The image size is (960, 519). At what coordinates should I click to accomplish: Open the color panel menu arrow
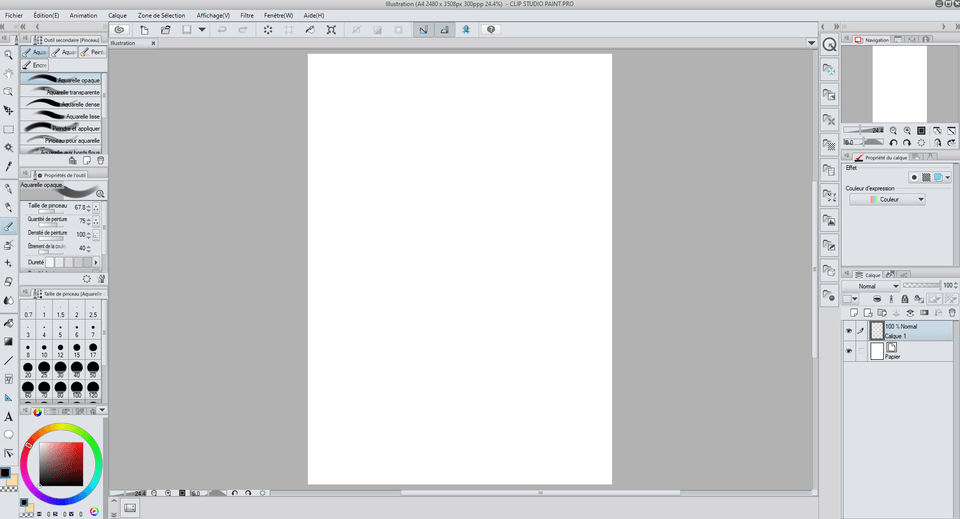tap(102, 410)
